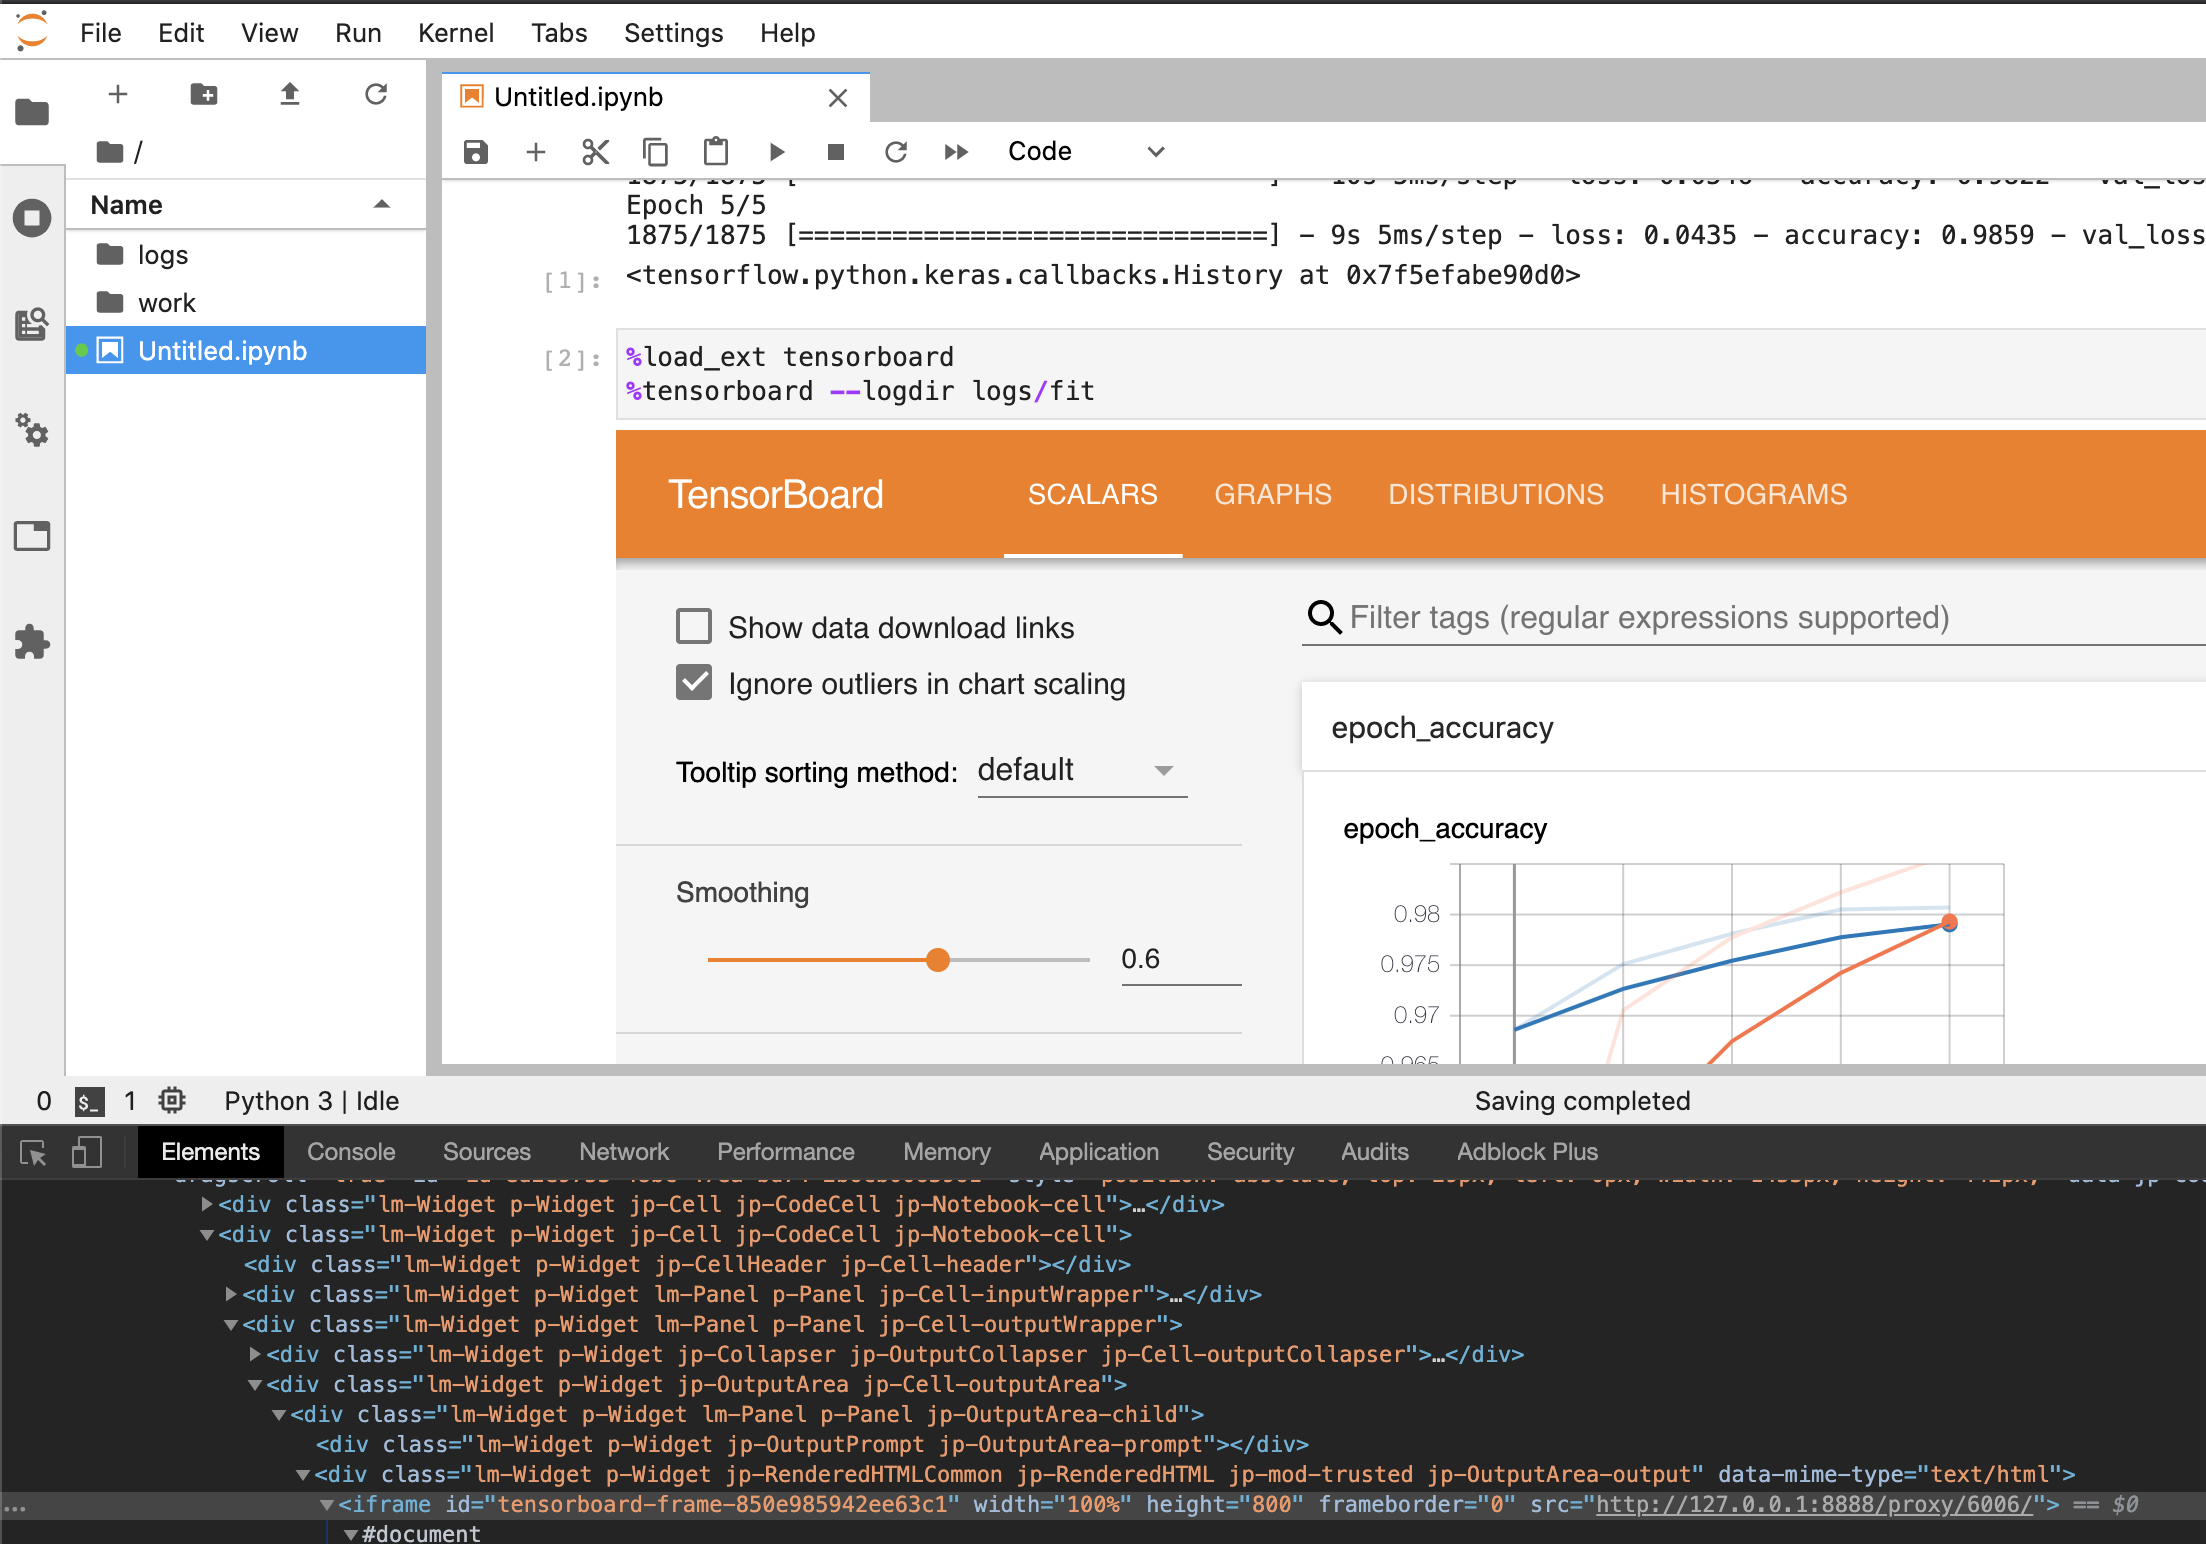Open the File menu
Image resolution: width=2206 pixels, height=1544 pixels.
point(100,33)
